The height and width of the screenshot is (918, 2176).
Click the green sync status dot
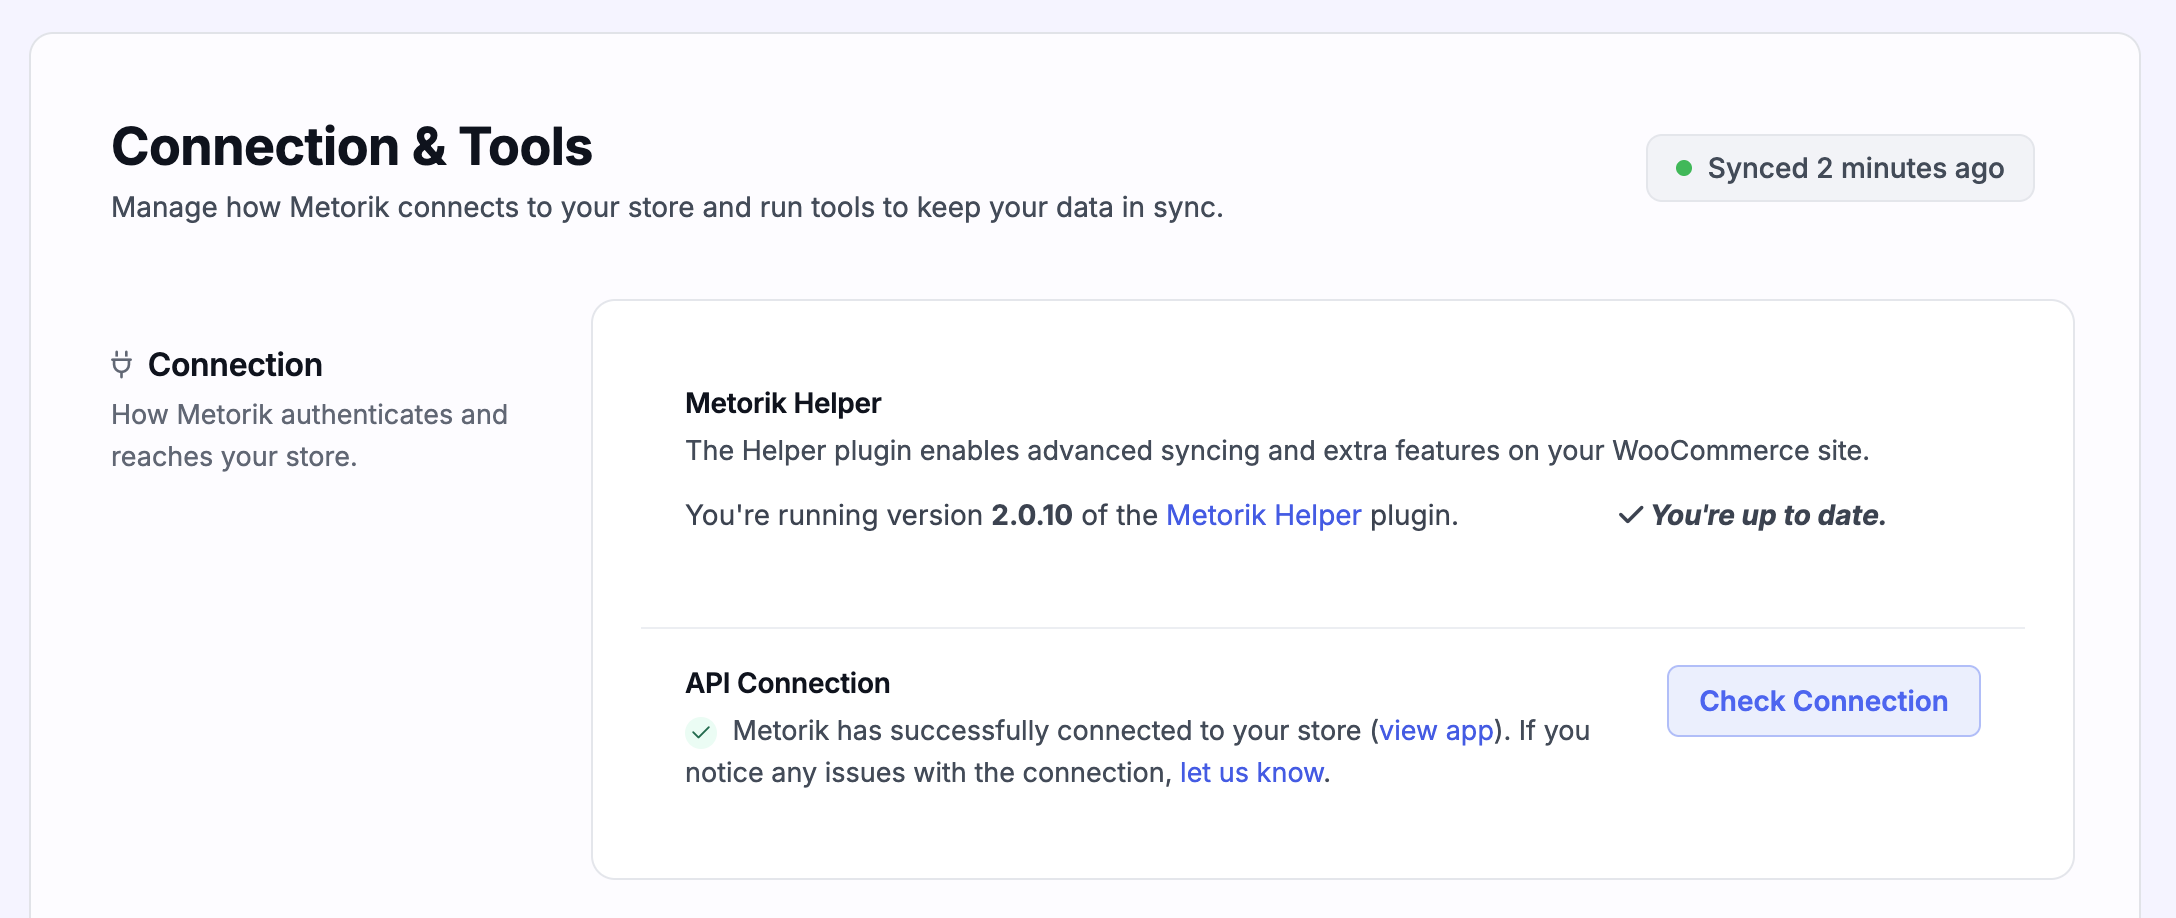coord(1684,168)
